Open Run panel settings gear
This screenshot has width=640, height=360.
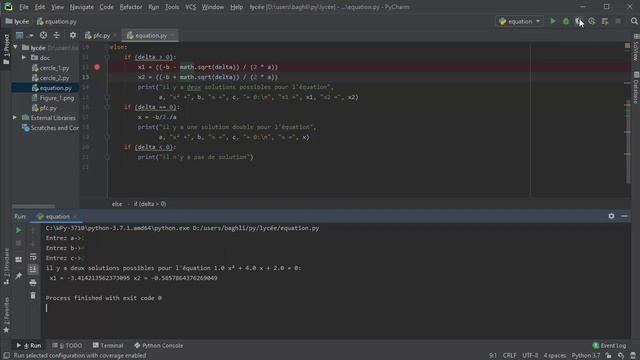(x=611, y=216)
